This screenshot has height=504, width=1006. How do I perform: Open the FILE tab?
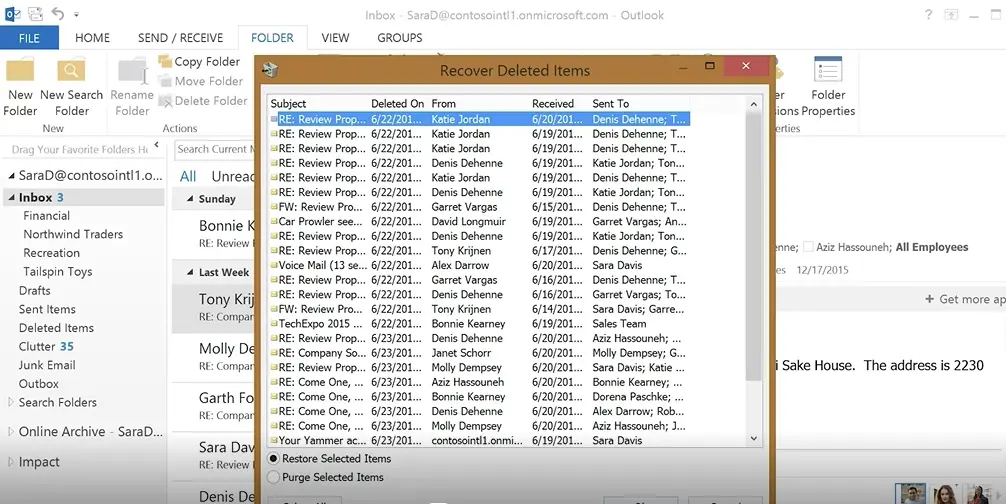tap(29, 38)
